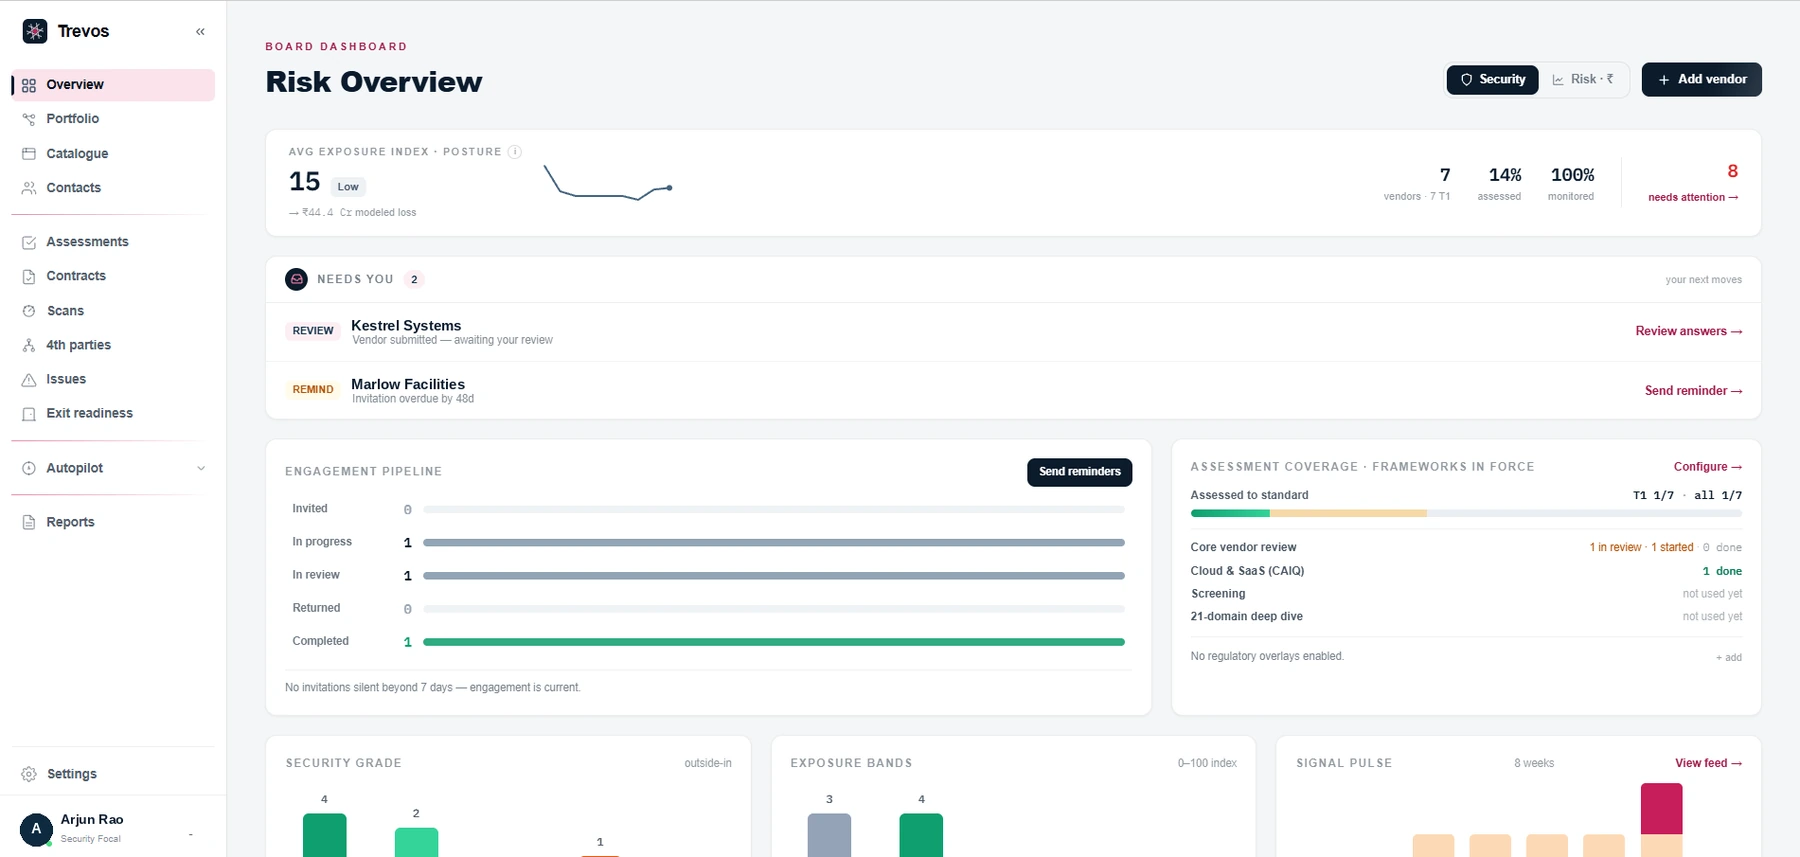Viewport: 1800px width, 857px height.
Task: Open the Configure frameworks link
Action: [1707, 467]
